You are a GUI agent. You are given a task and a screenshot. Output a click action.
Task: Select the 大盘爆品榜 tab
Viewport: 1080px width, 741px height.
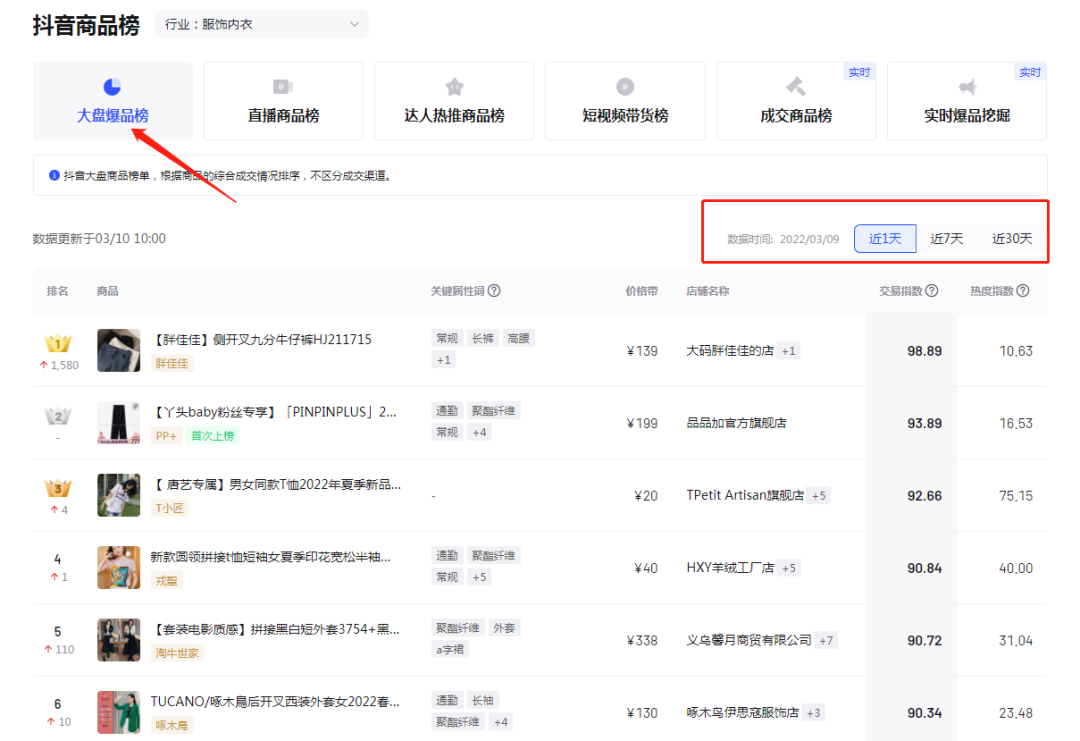[x=113, y=101]
